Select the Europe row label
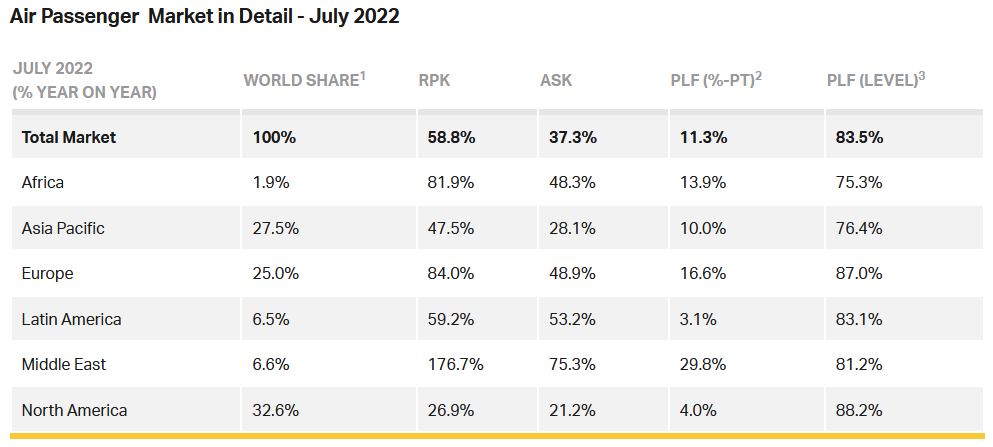This screenshot has height=447, width=993. [47, 273]
